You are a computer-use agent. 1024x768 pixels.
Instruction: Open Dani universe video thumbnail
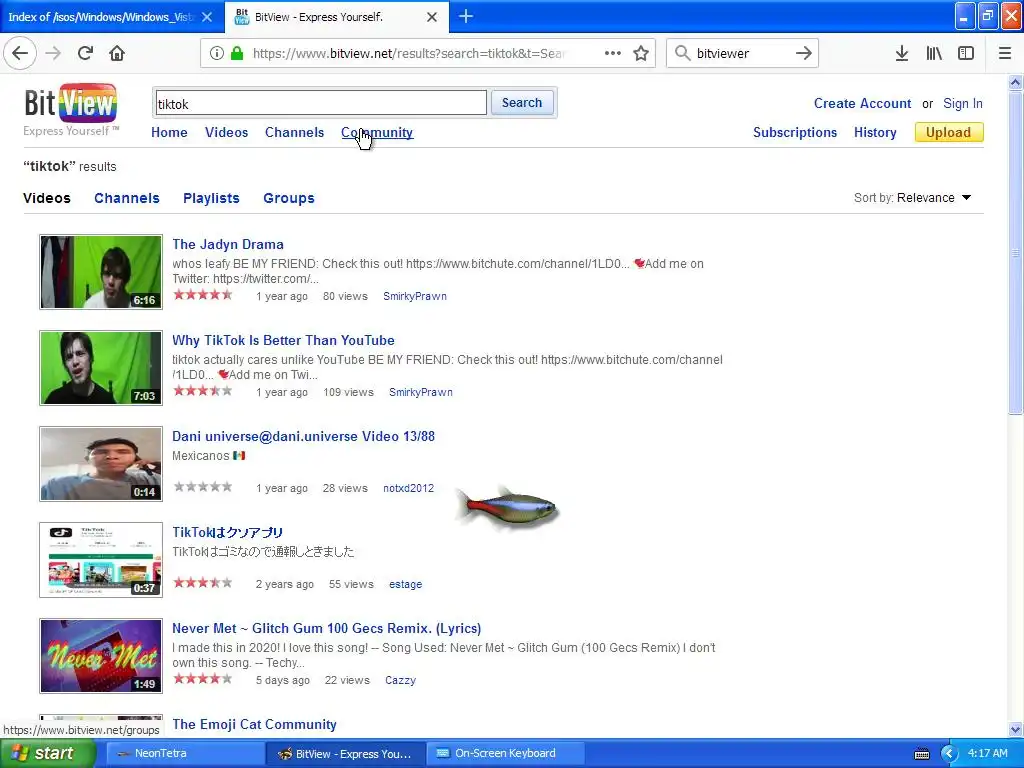101,464
